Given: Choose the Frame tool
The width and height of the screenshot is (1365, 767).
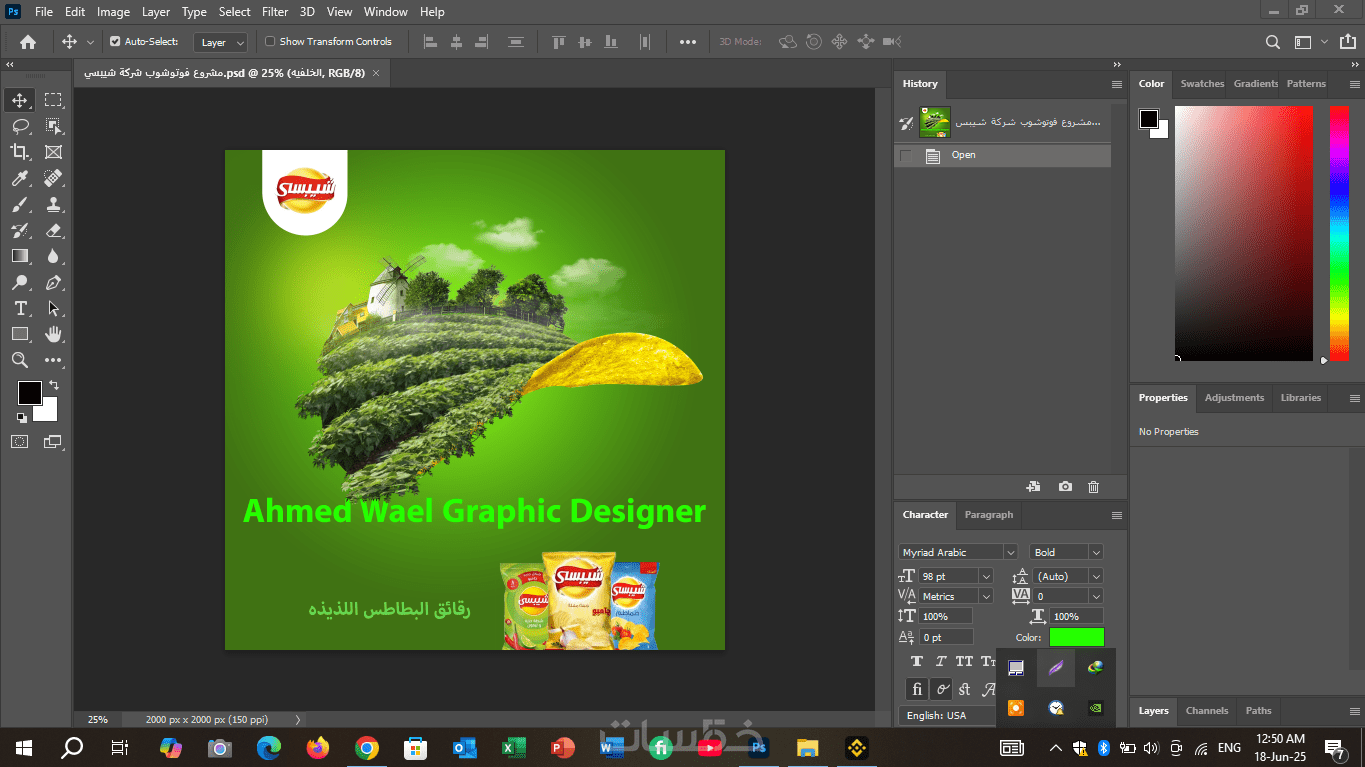Looking at the screenshot, I should coord(53,152).
